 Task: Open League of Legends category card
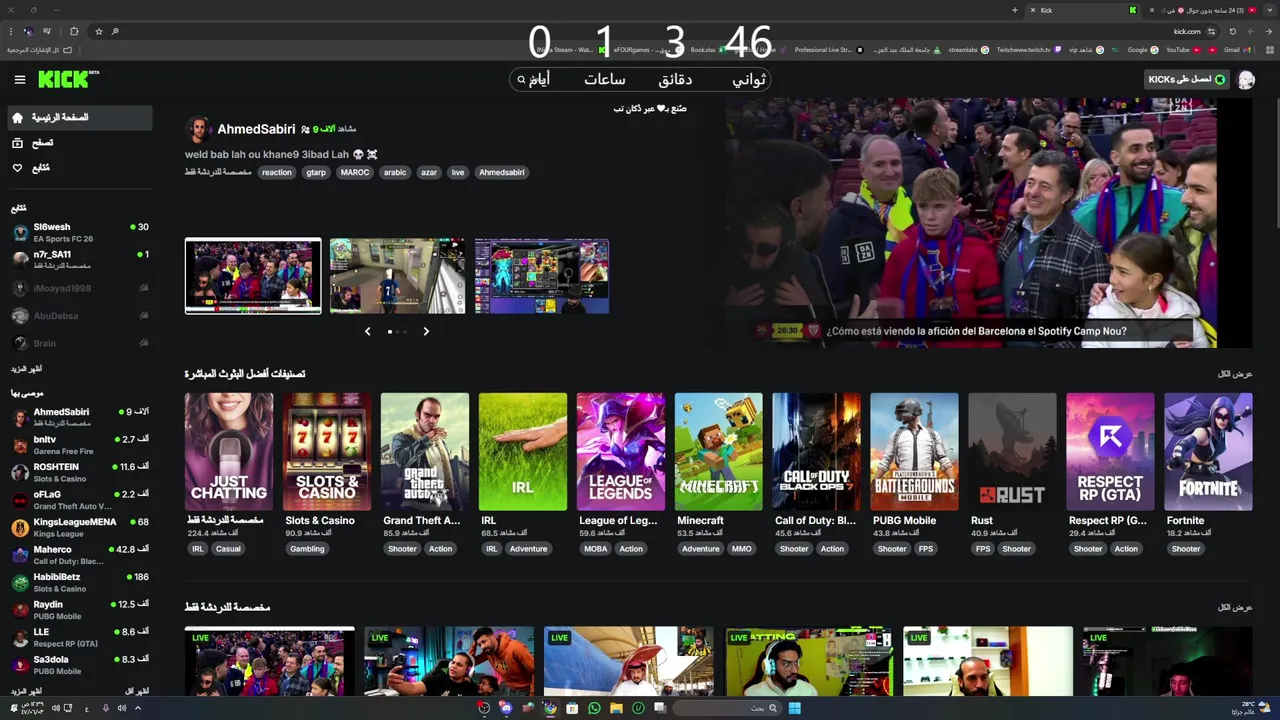tap(621, 451)
